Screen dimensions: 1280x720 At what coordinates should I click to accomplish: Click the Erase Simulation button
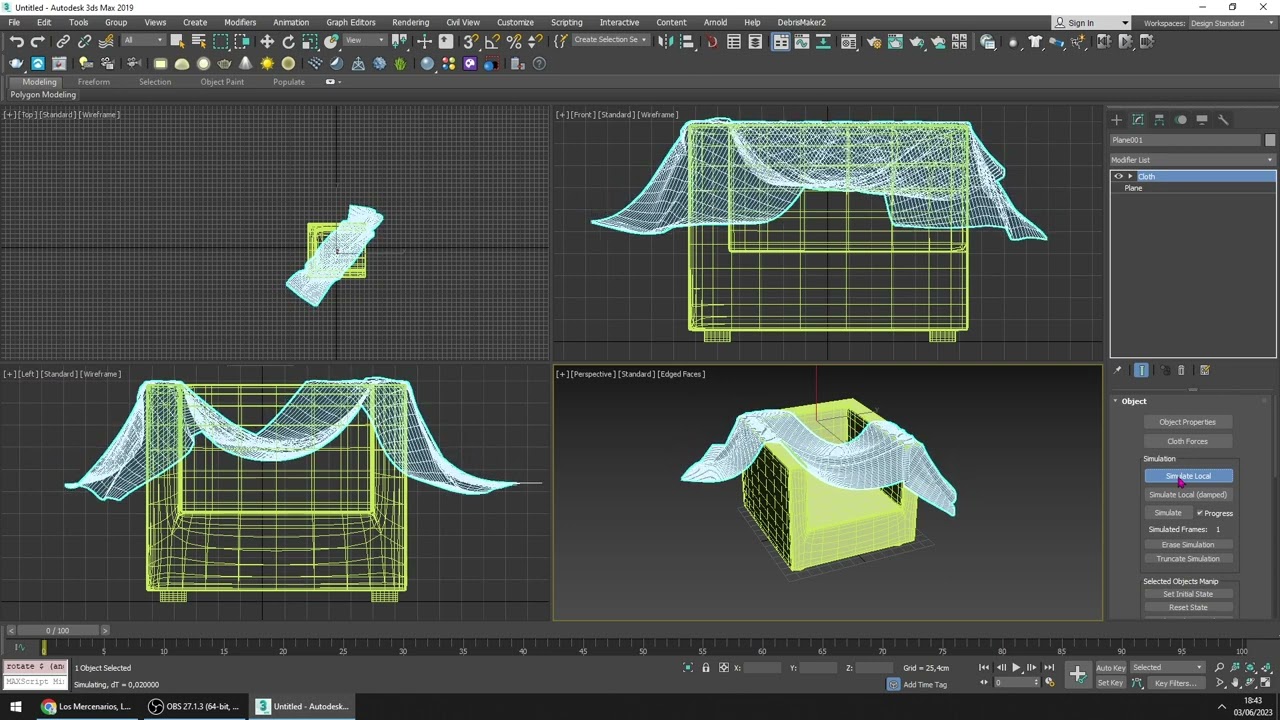(1188, 545)
